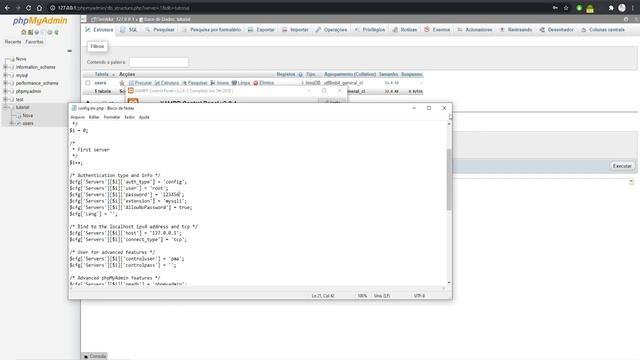Collapse the tutorial database node
This screenshot has width=640, height=360.
click(x=5, y=107)
